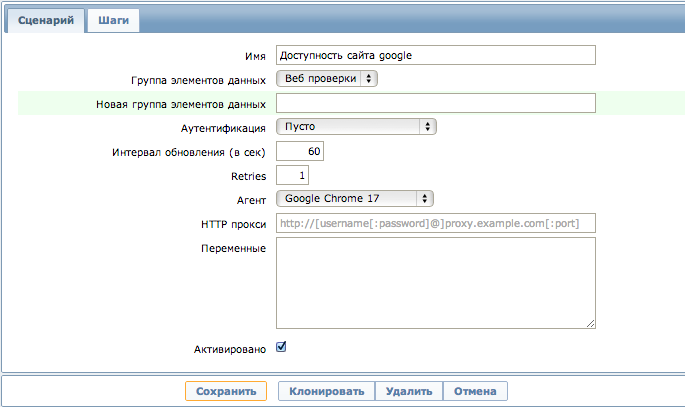Expand the Аутентификация dropdown showing Пусто
The width and height of the screenshot is (685, 407).
[x=356, y=127]
